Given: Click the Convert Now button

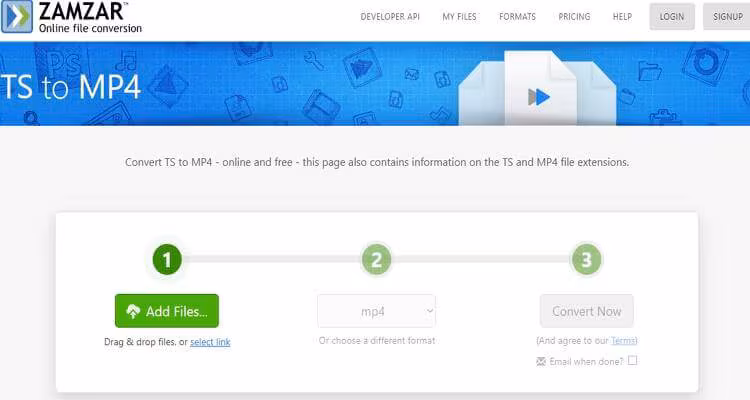Looking at the screenshot, I should point(586,311).
